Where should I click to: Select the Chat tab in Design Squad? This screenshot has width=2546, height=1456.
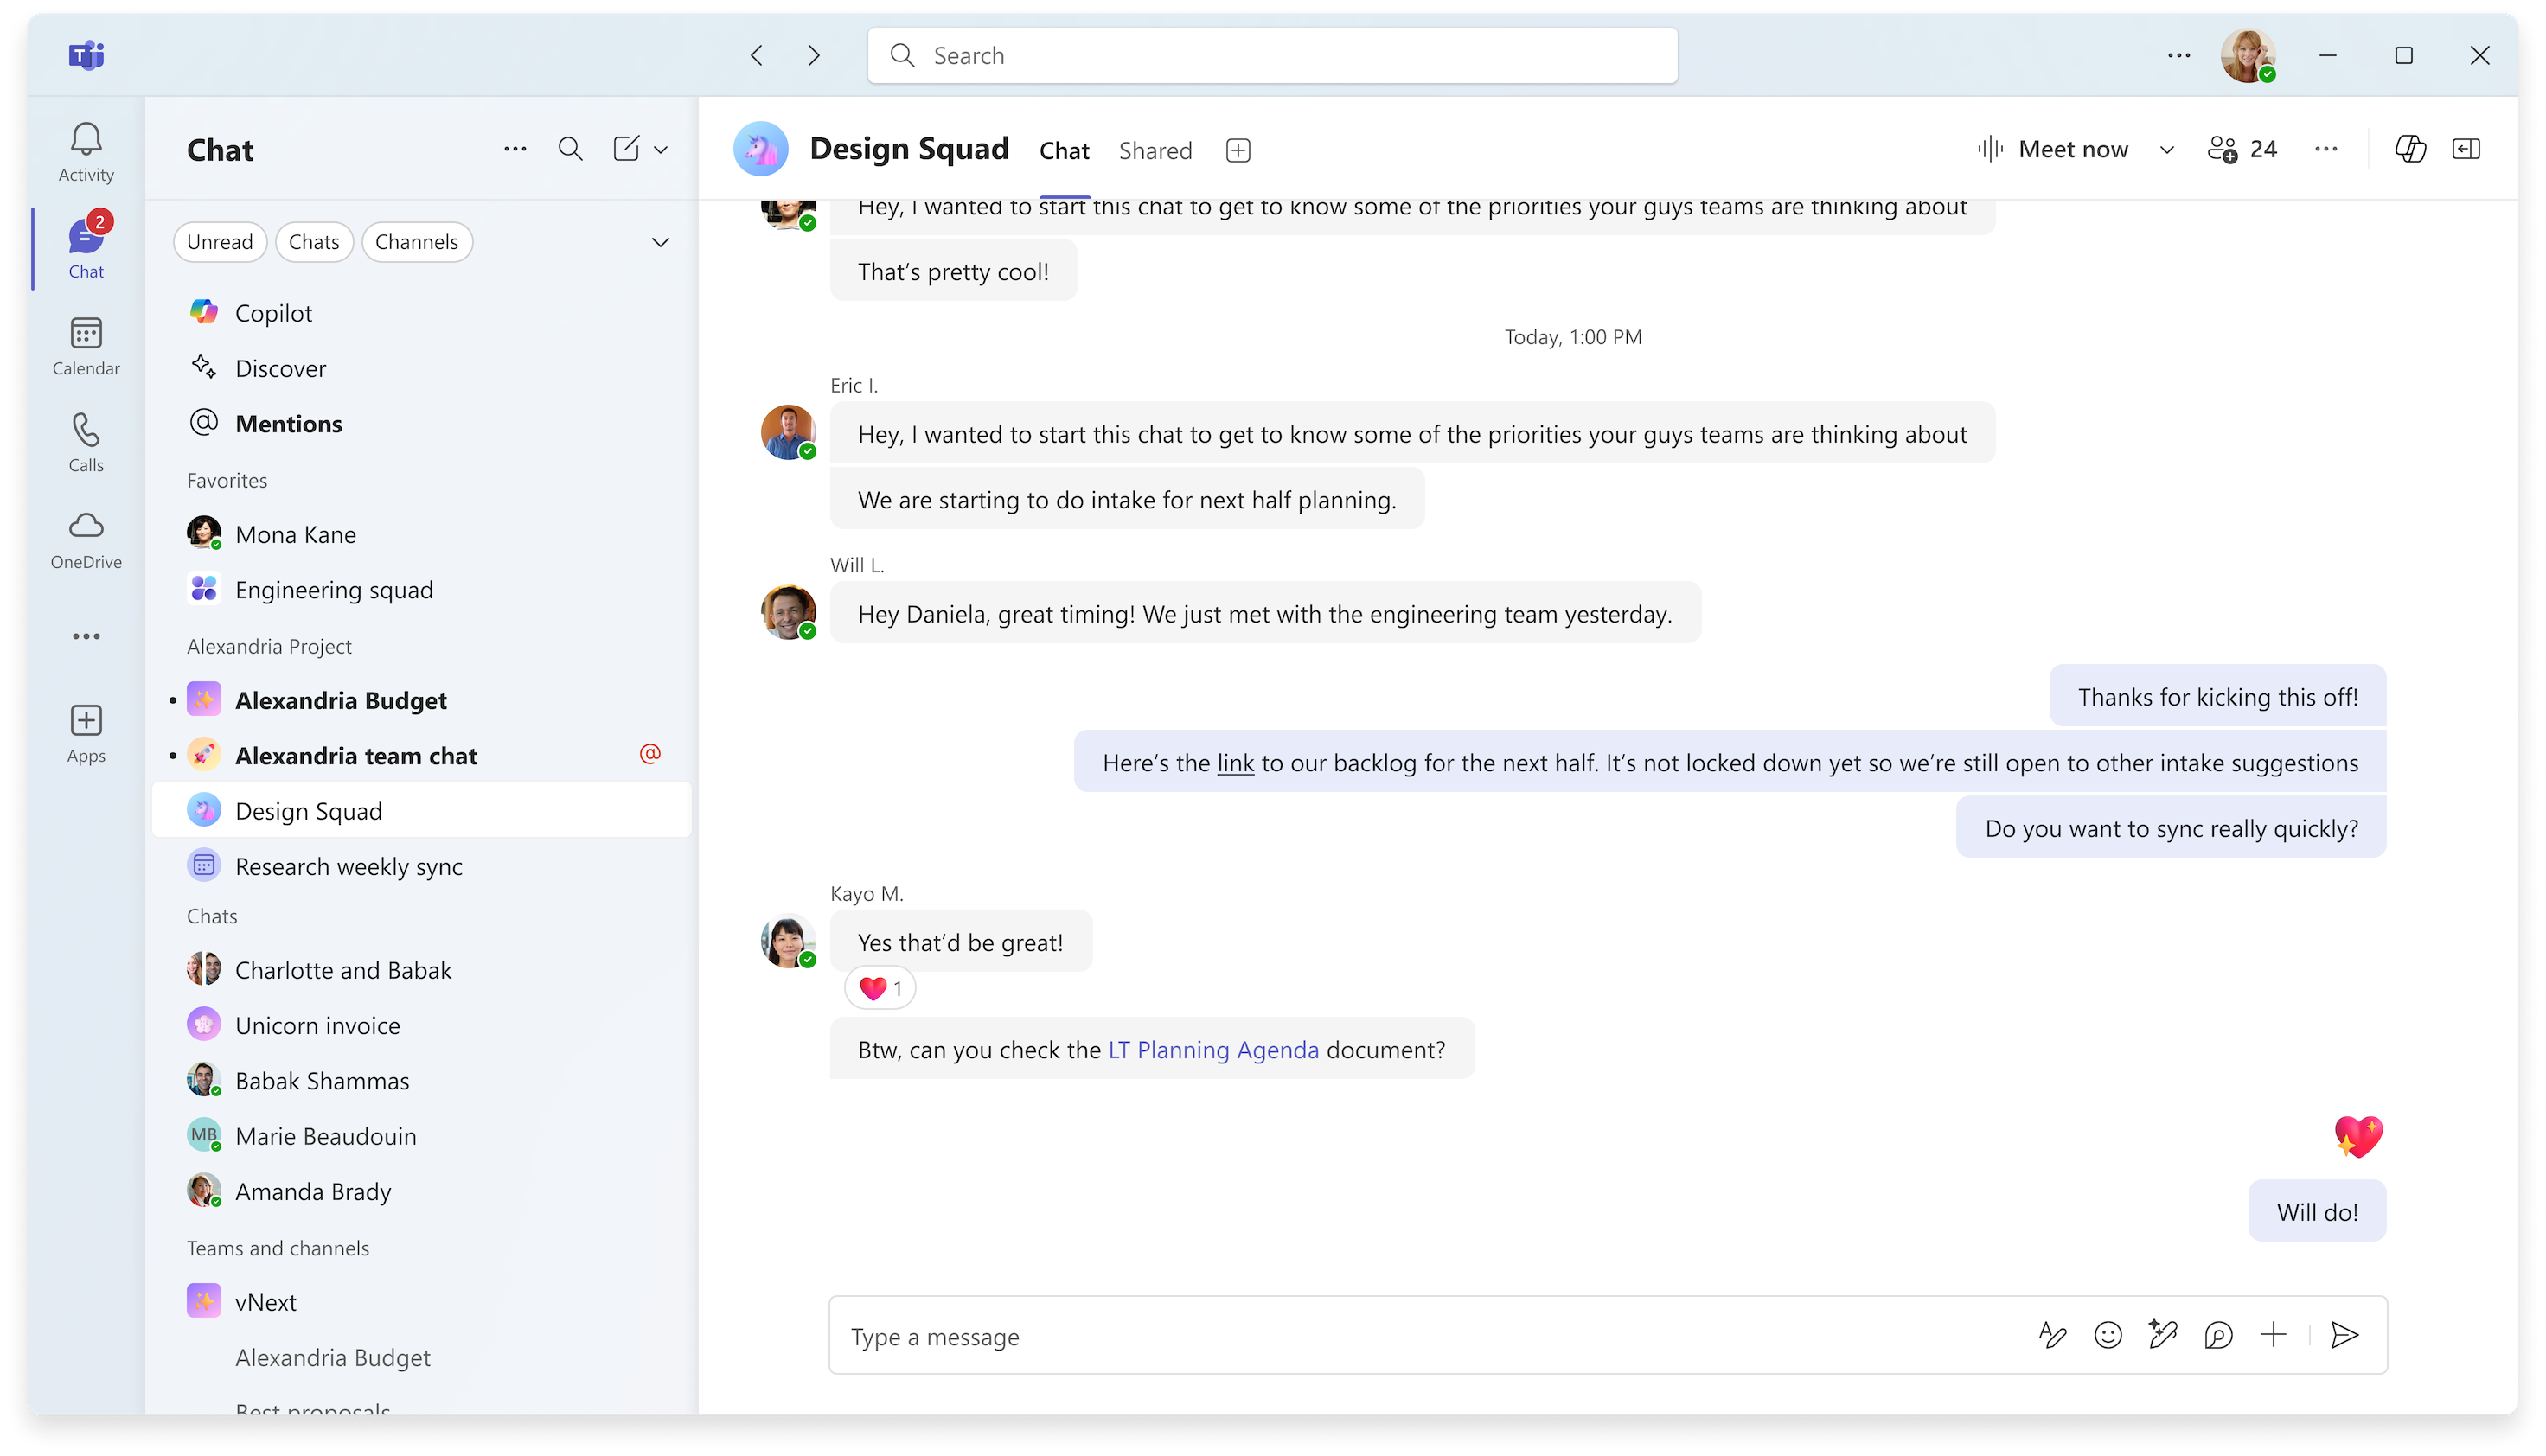coord(1063,149)
